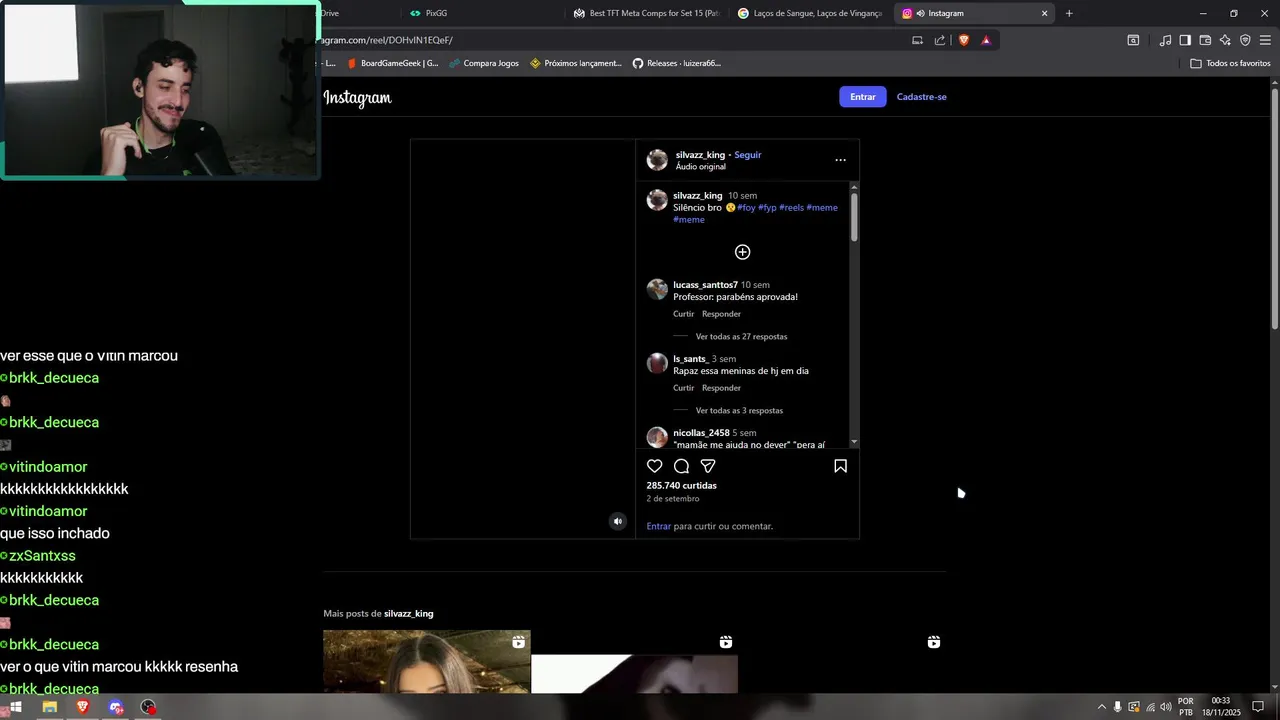Click the silvazz_king header avatar
This screenshot has width=1280, height=720.
(x=657, y=160)
